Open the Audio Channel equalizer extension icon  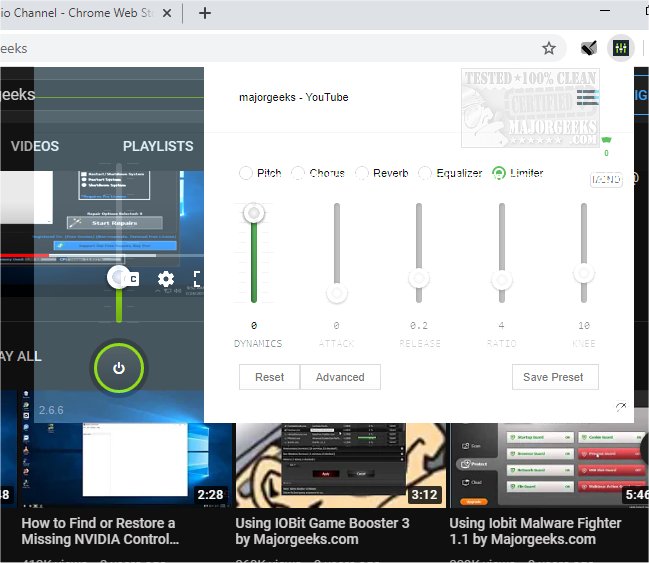tap(621, 48)
